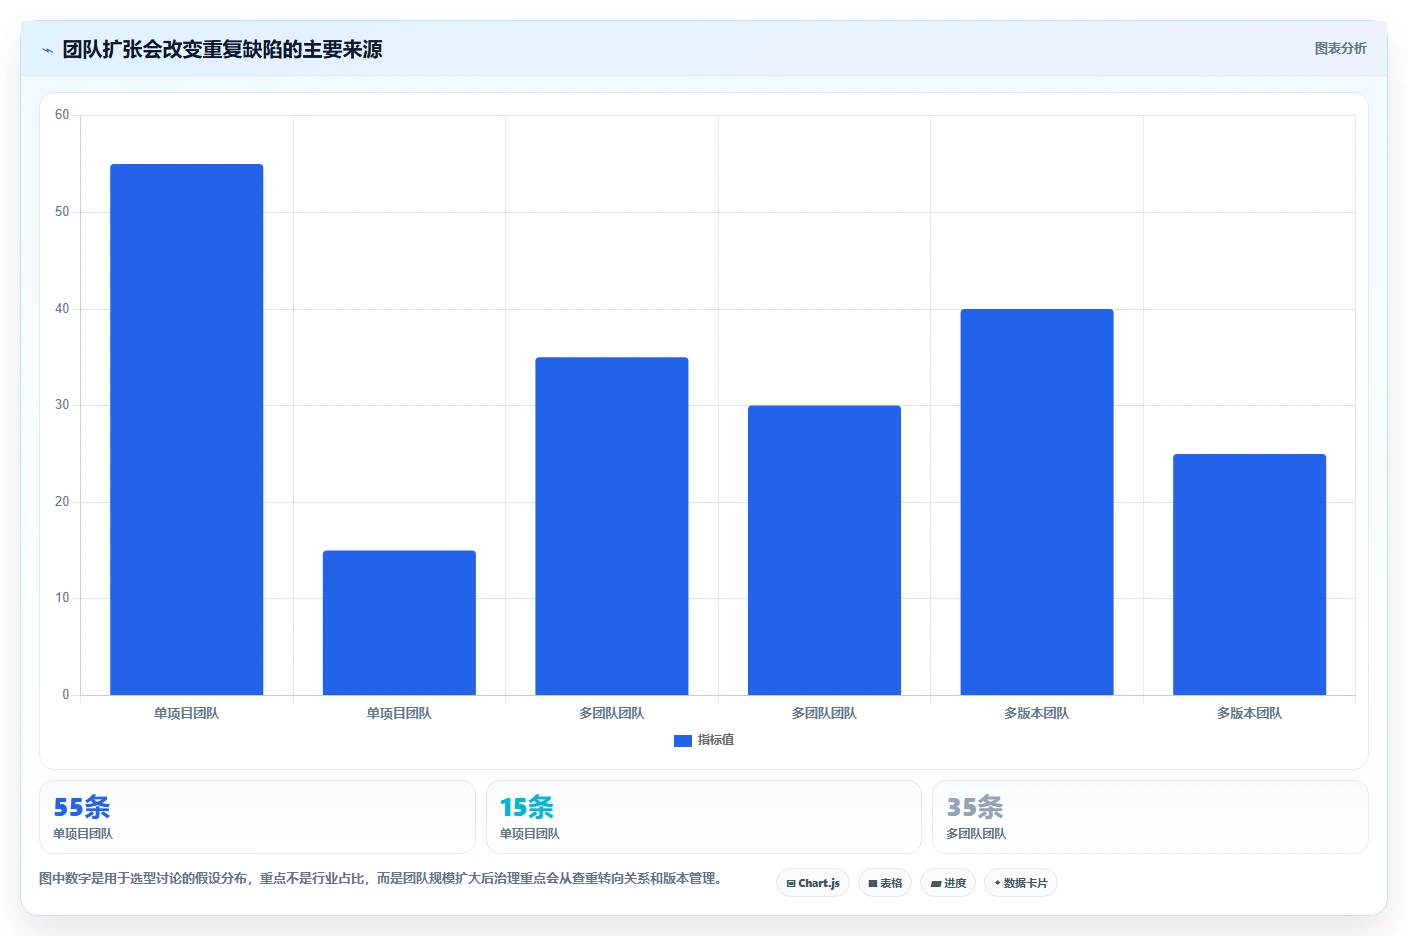Click the y-axis label 60
Screen dimensions: 1408x936
[62, 115]
